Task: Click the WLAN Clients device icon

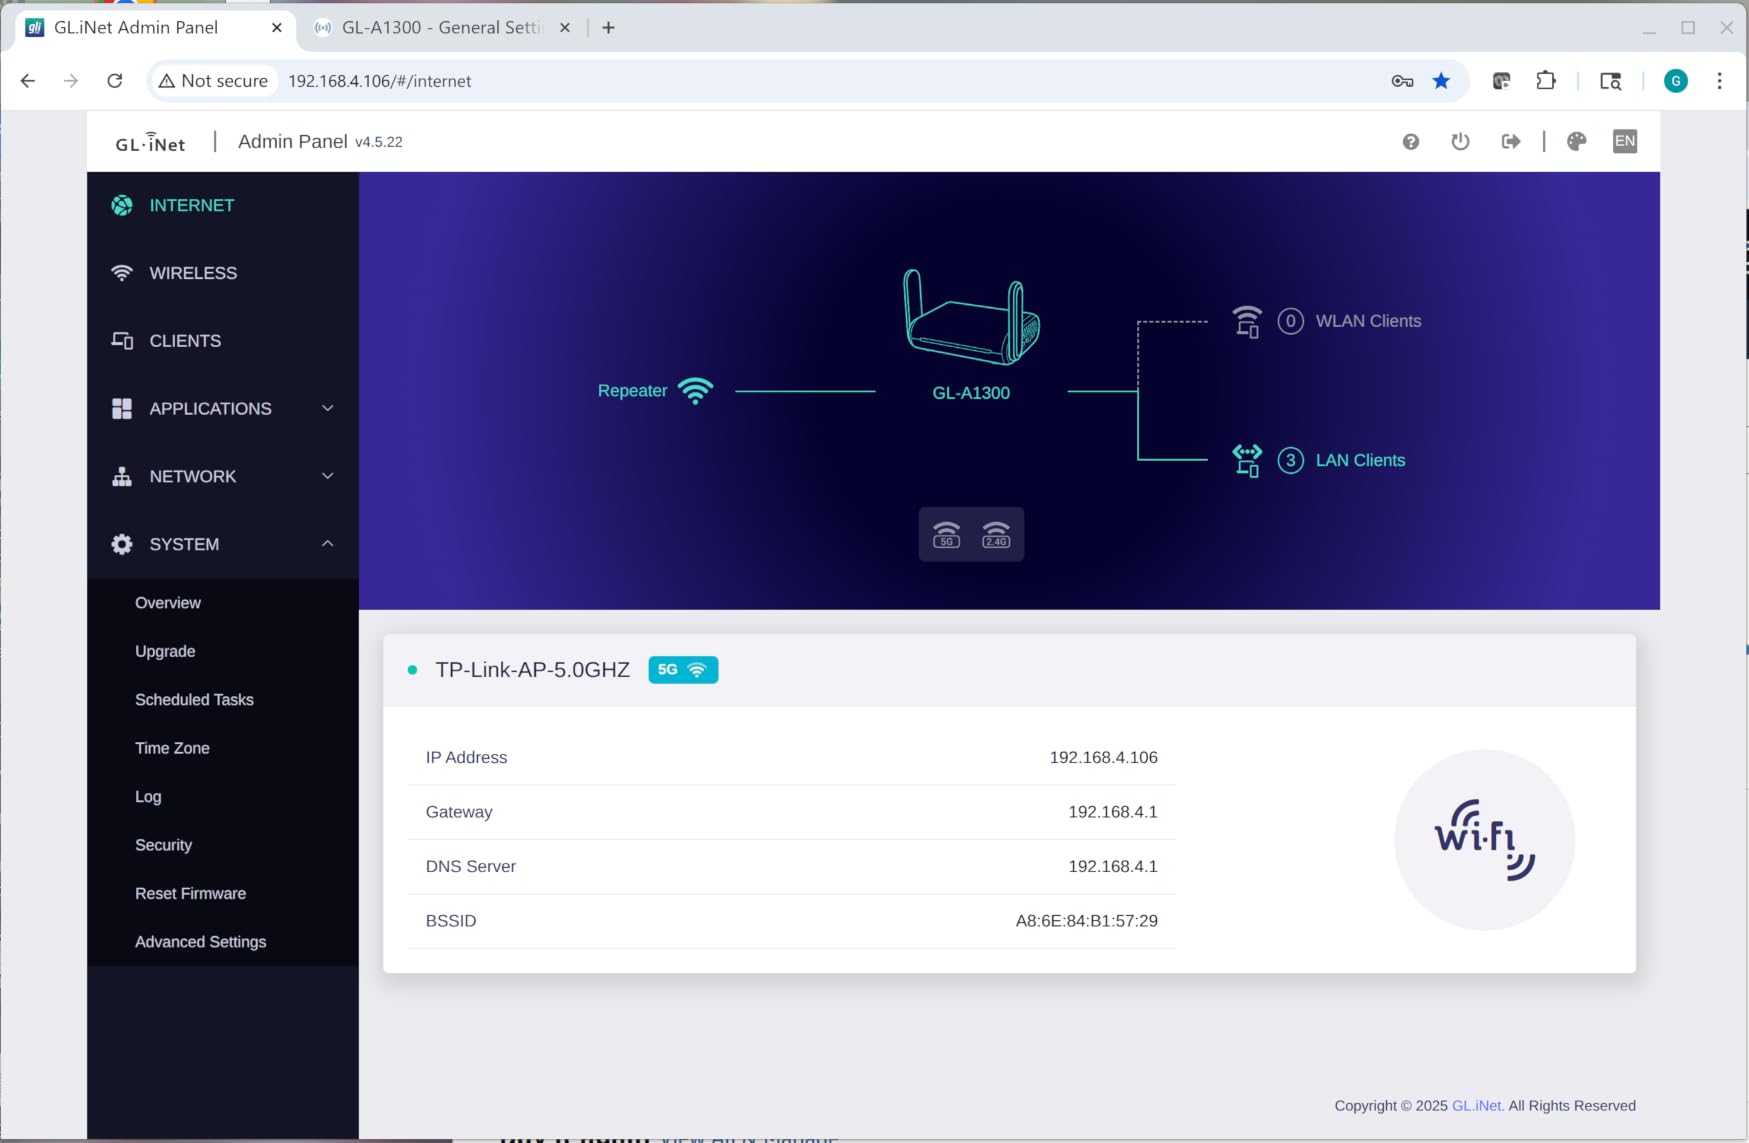Action: pos(1247,321)
